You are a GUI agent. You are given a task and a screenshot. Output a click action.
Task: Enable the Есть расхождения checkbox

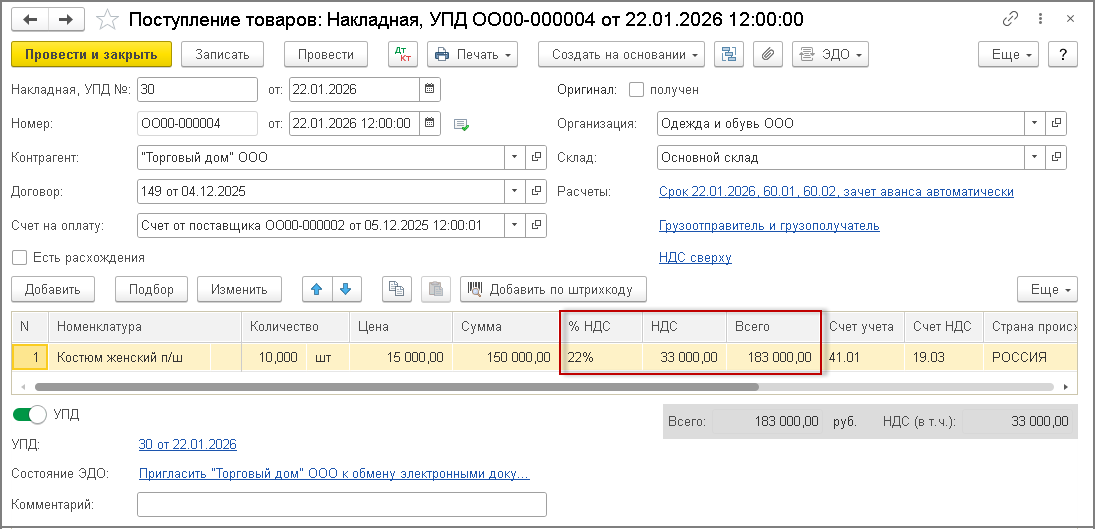coord(20,258)
